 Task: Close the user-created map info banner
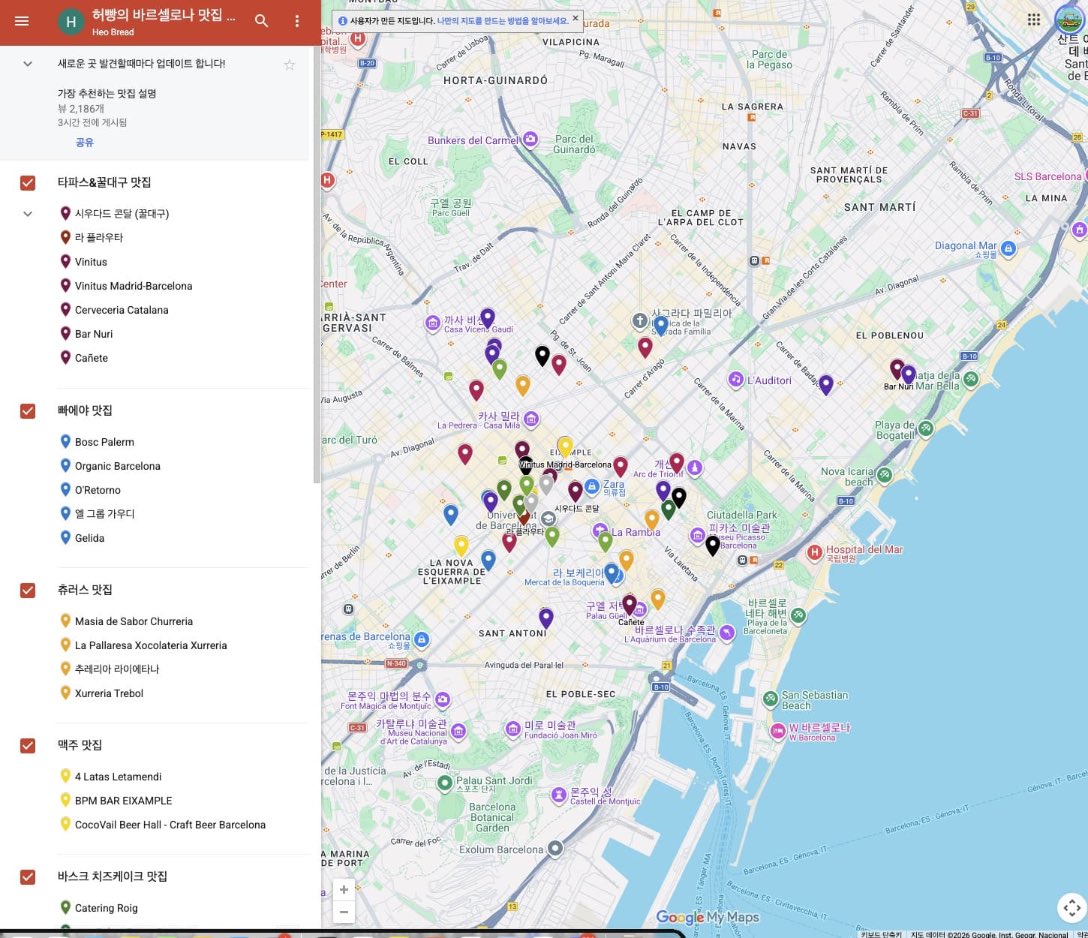tap(575, 19)
